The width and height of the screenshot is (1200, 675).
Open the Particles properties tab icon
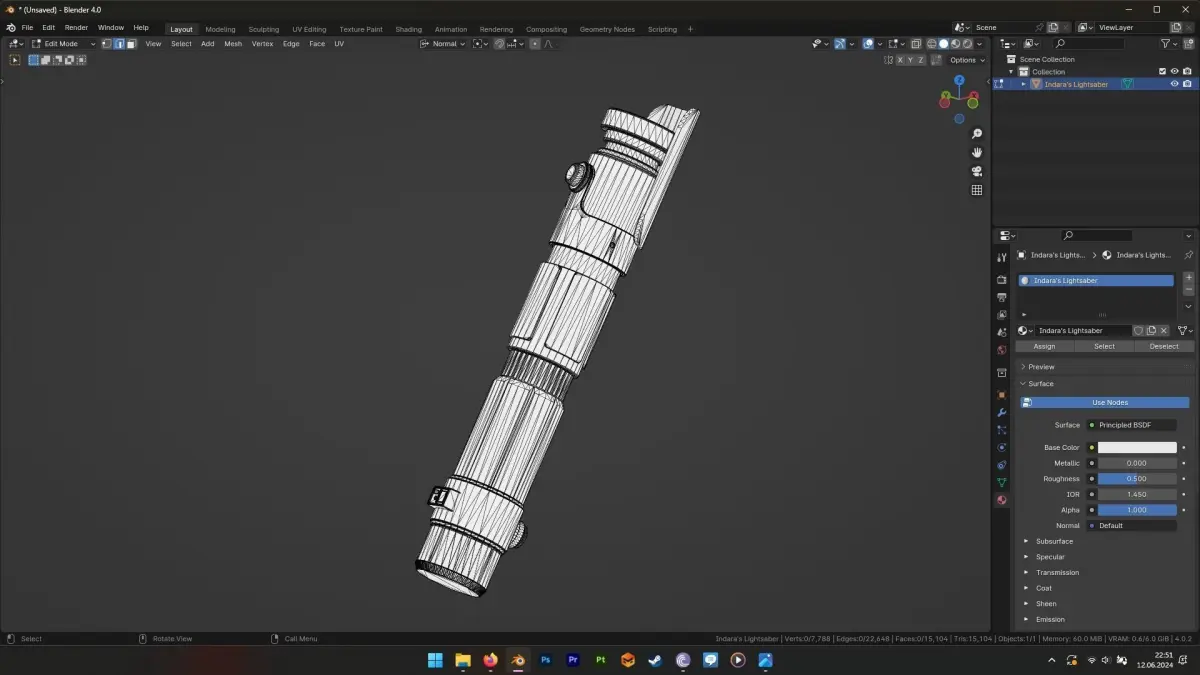[x=1001, y=430]
